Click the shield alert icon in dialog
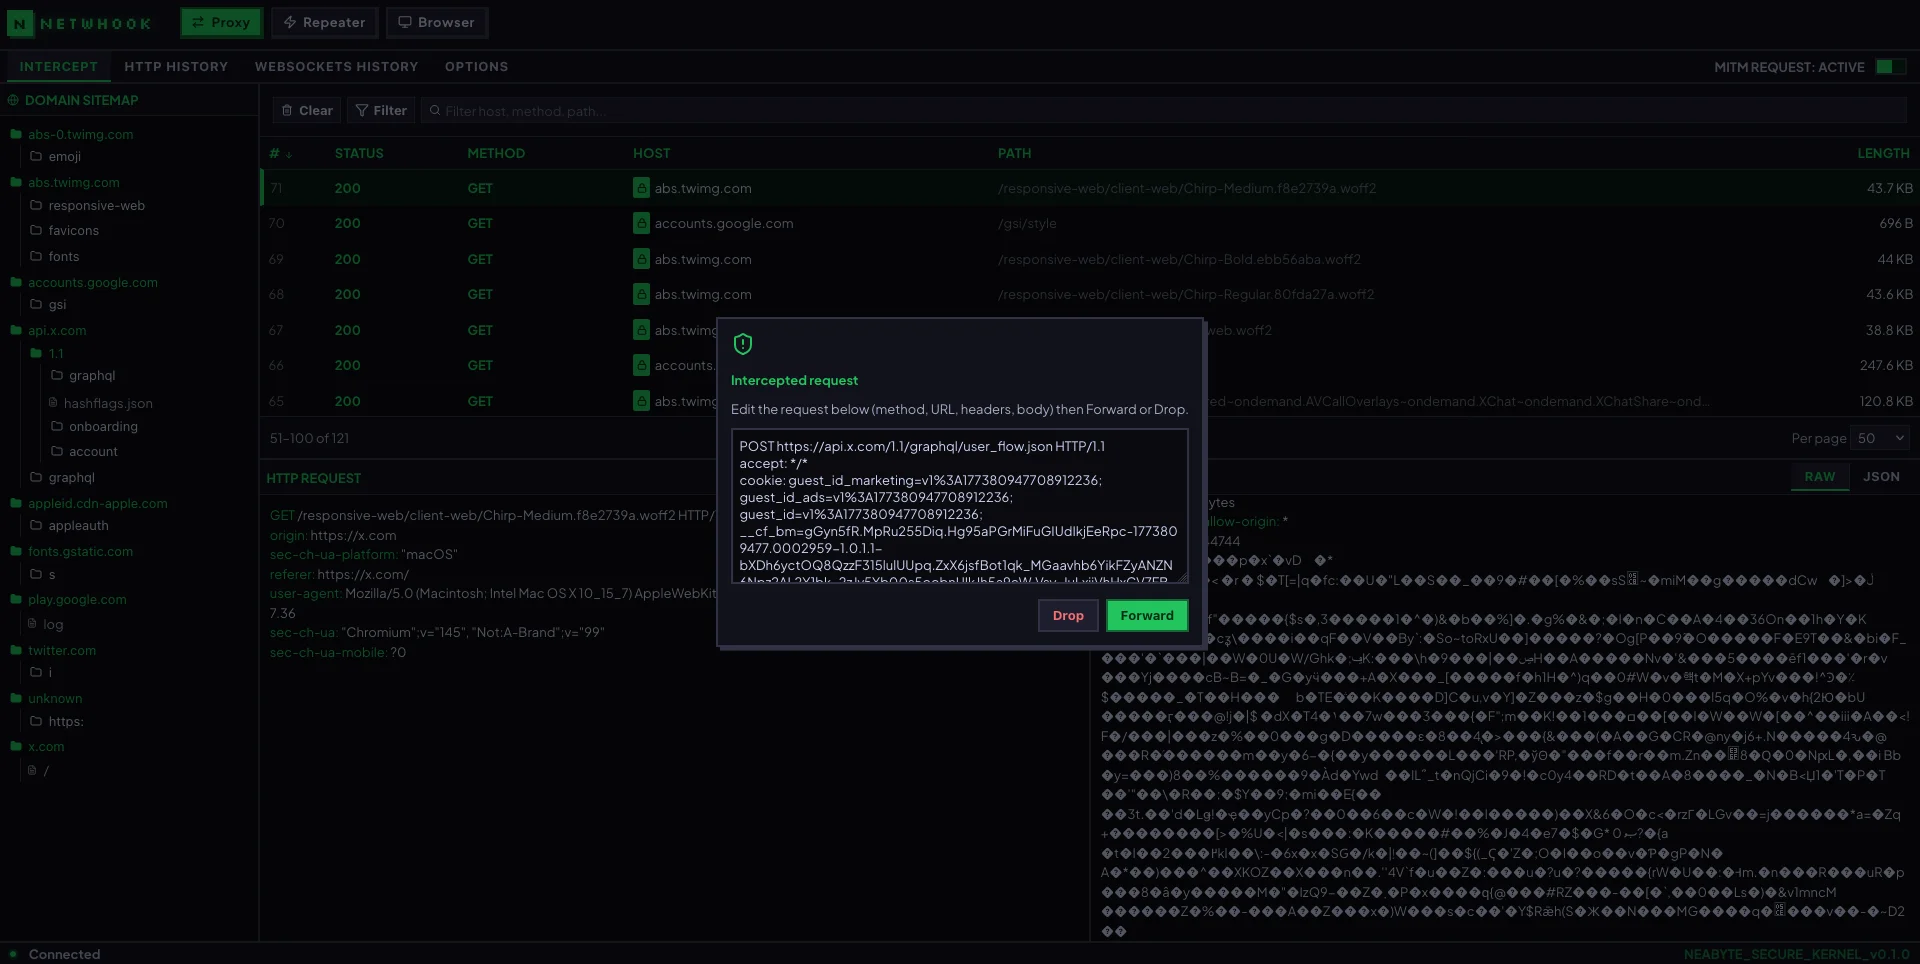Screen dimensions: 1920x964 coord(743,344)
